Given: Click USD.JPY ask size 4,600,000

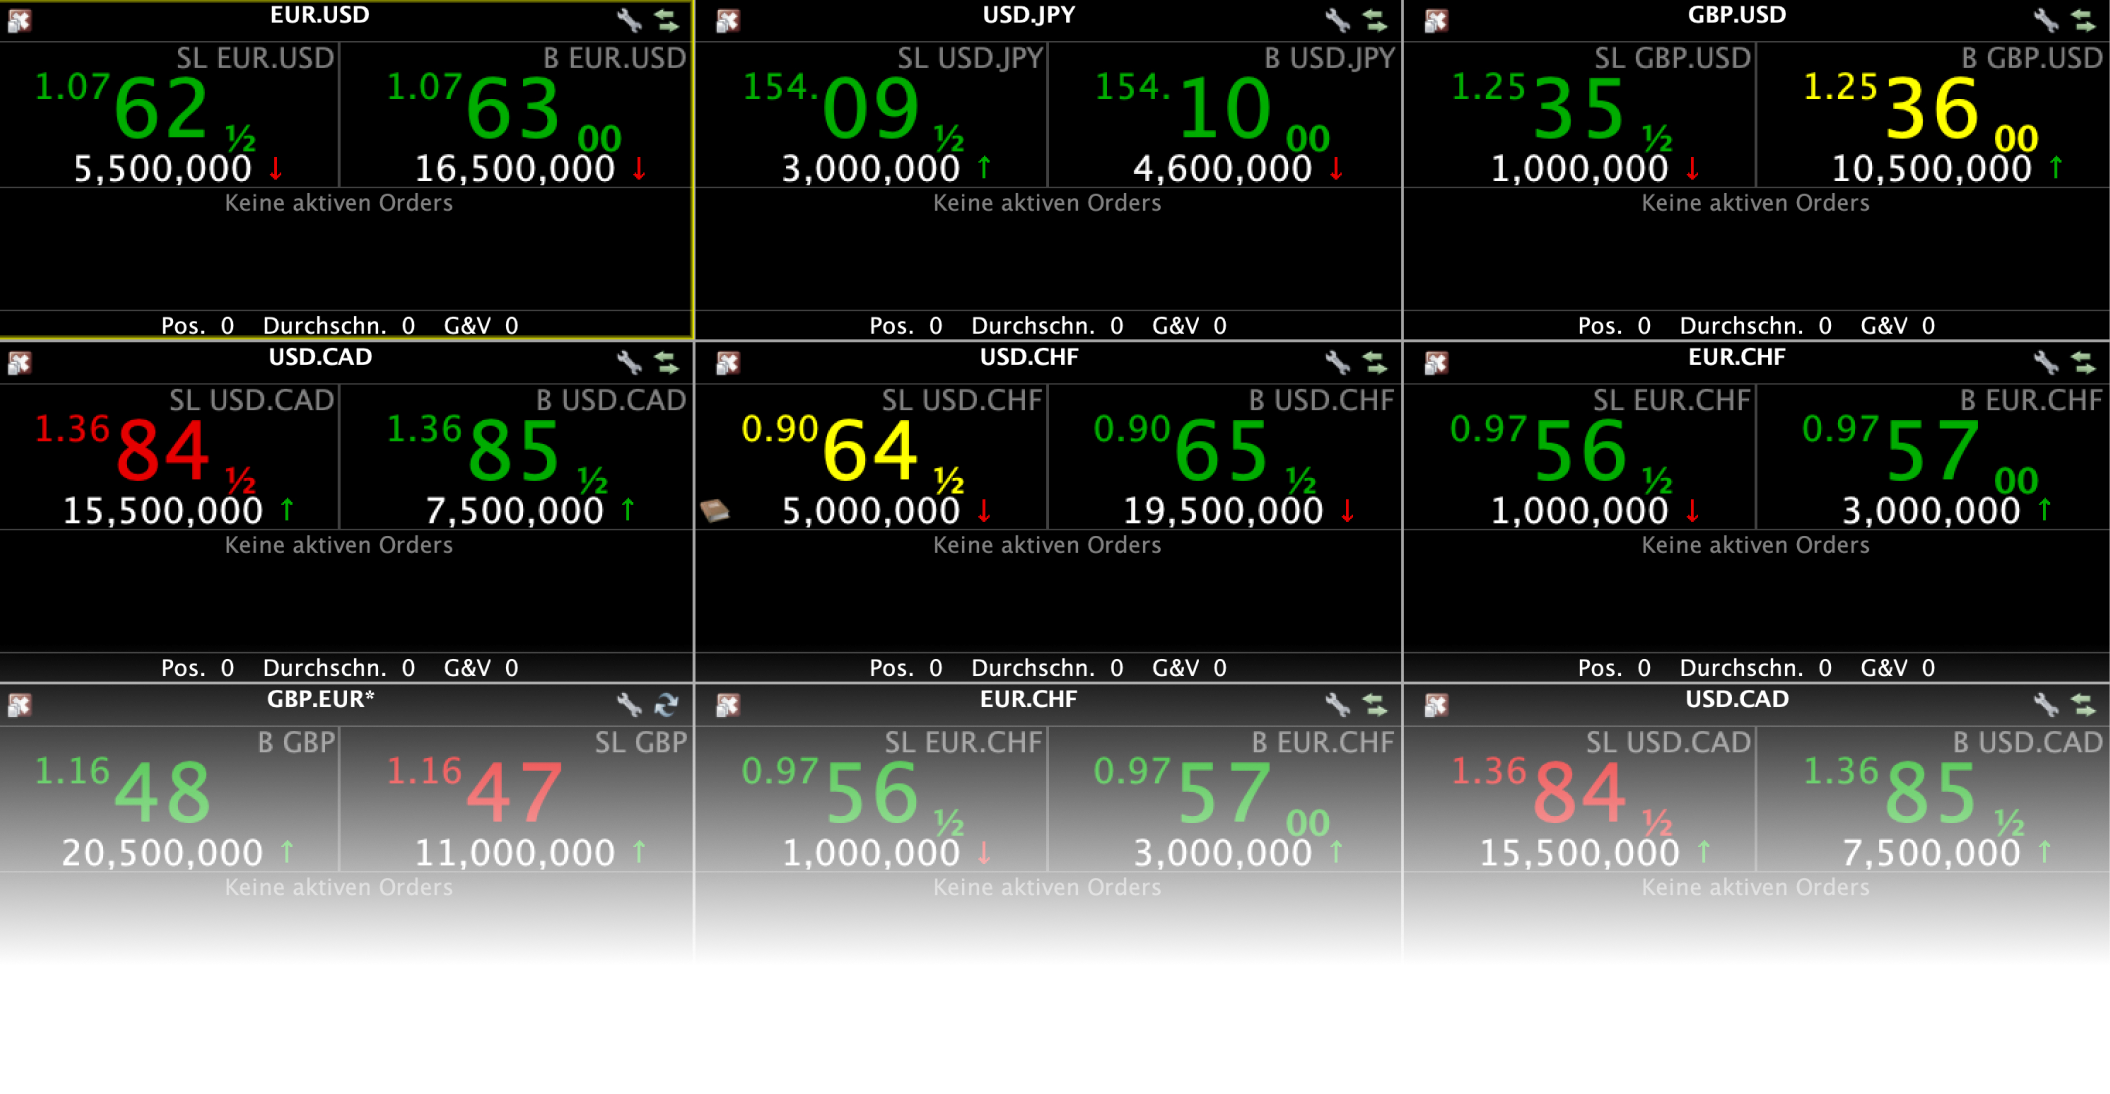Looking at the screenshot, I should pyautogui.click(x=1223, y=169).
